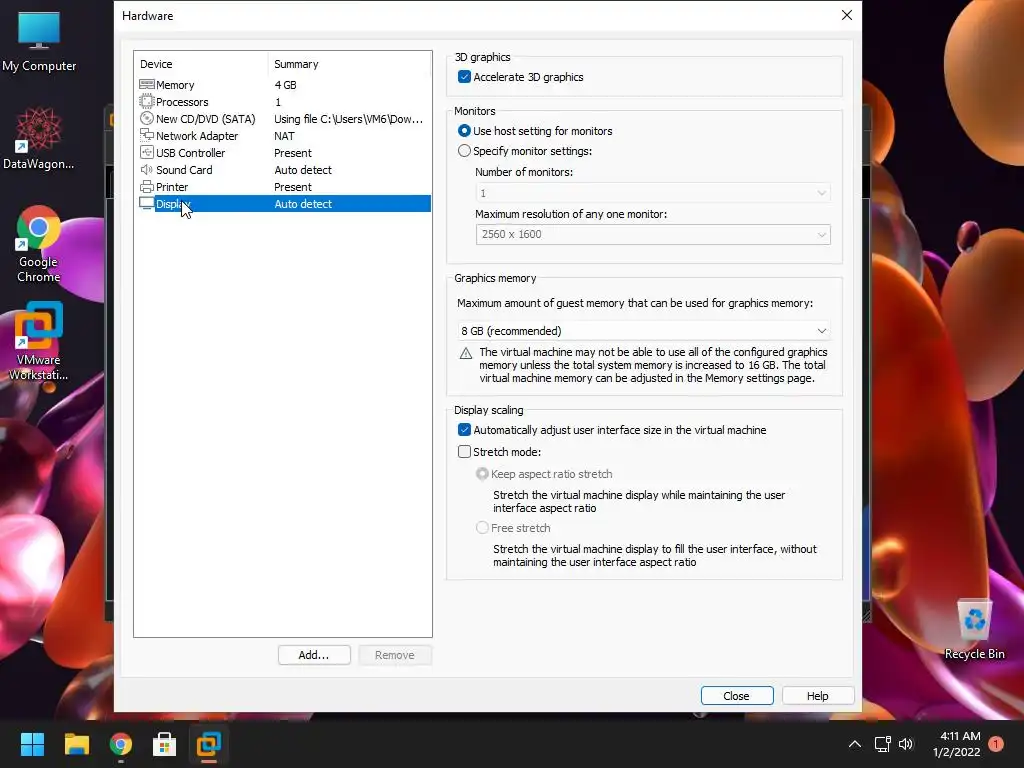Click the Printer device icon

147,187
